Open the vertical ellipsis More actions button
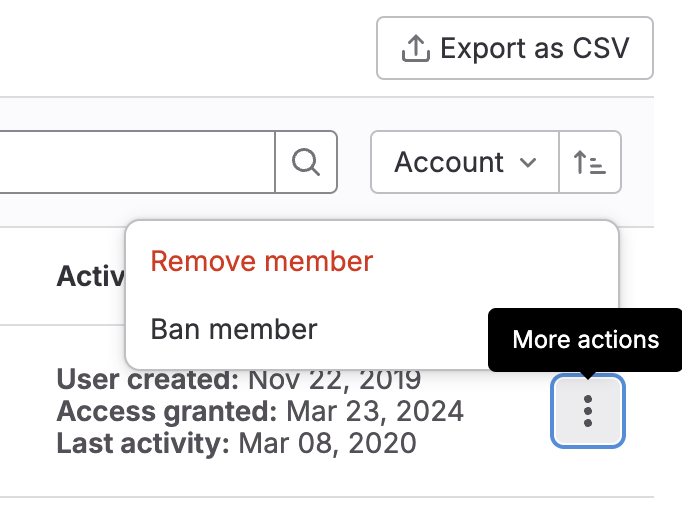Image resolution: width=682 pixels, height=524 pixels. [x=588, y=411]
